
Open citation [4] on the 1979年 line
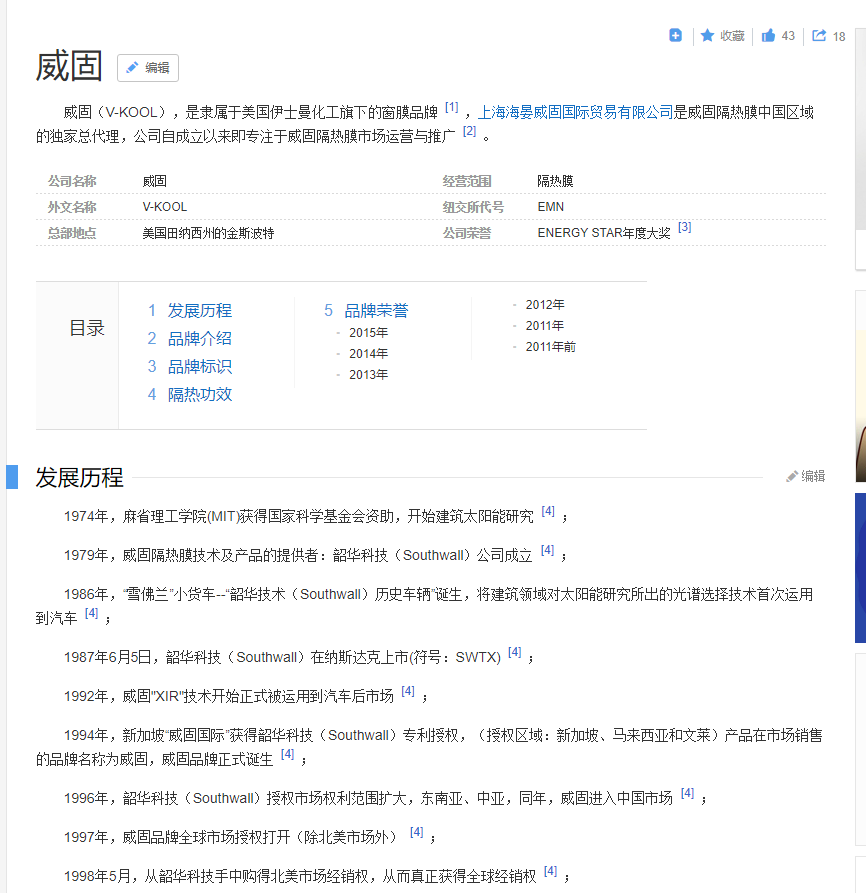[547, 550]
